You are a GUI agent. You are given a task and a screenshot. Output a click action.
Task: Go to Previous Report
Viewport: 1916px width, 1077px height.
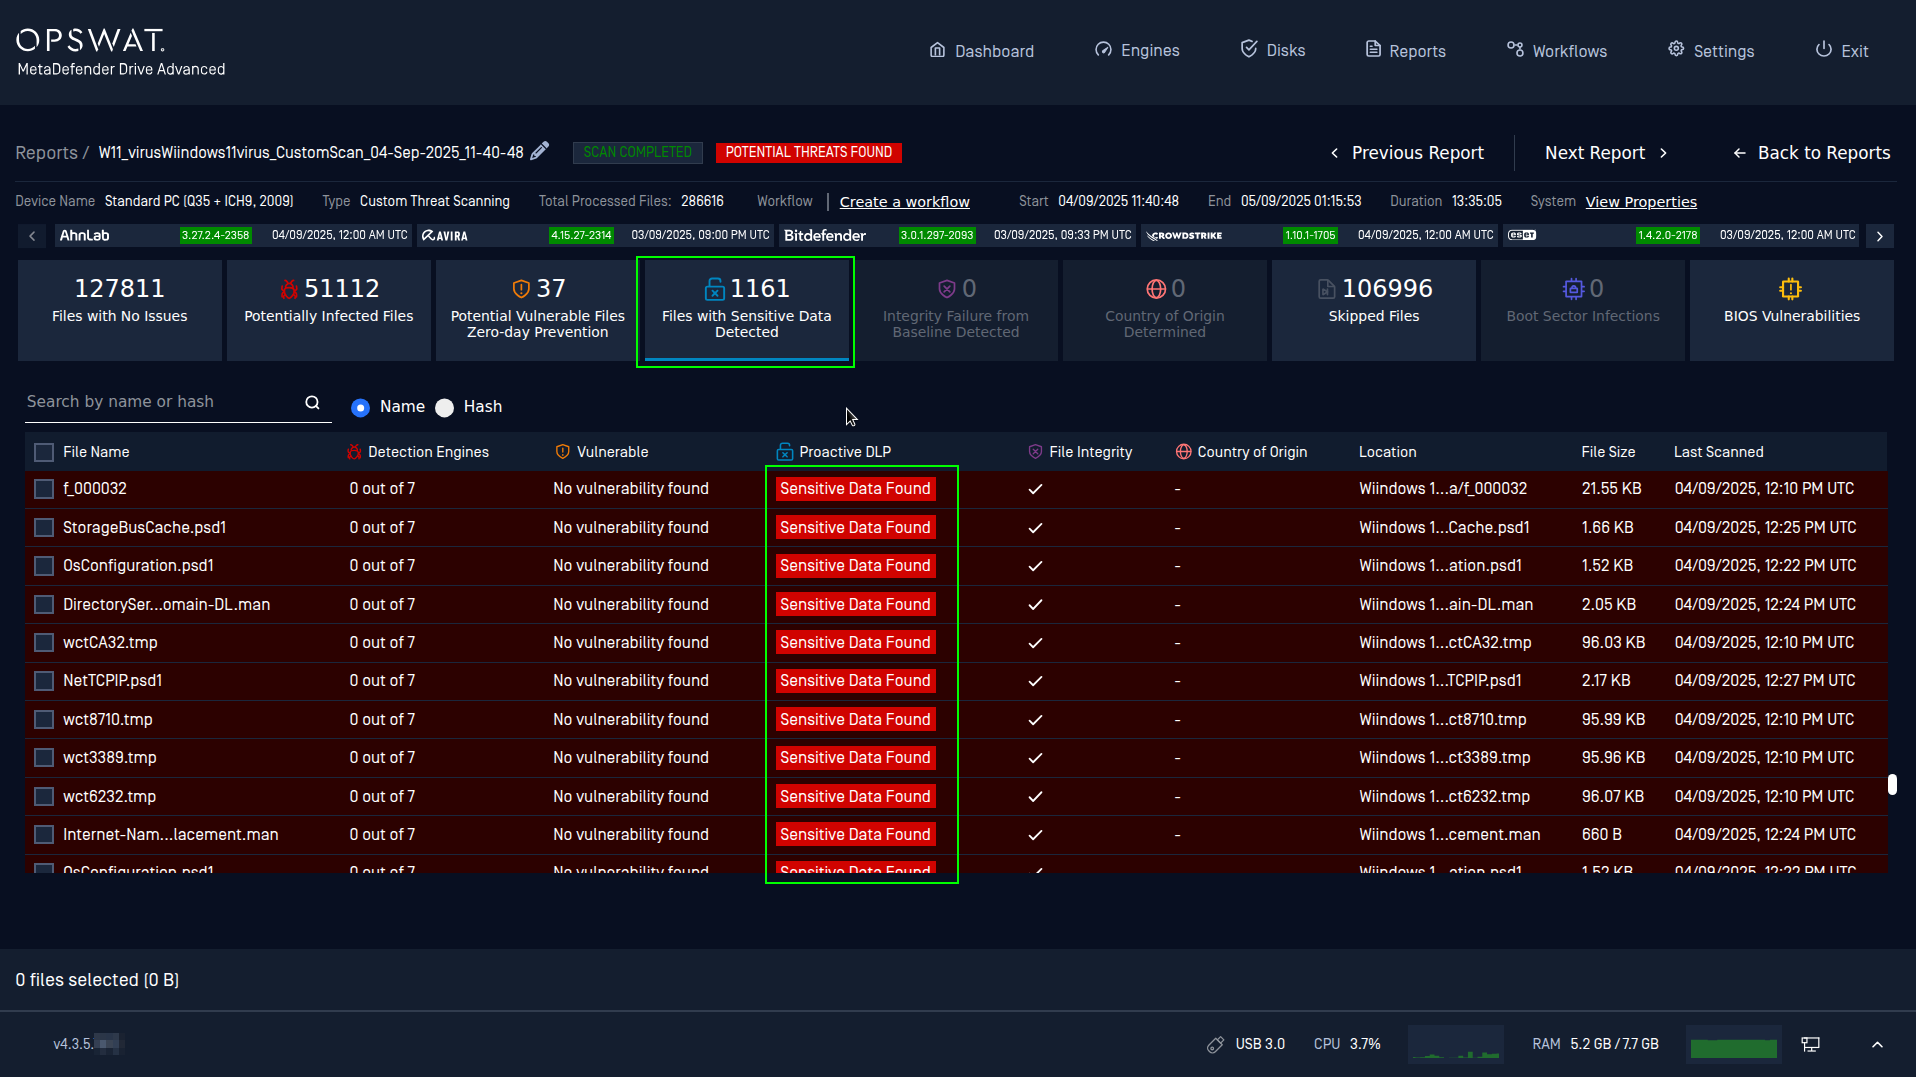[x=1406, y=153]
